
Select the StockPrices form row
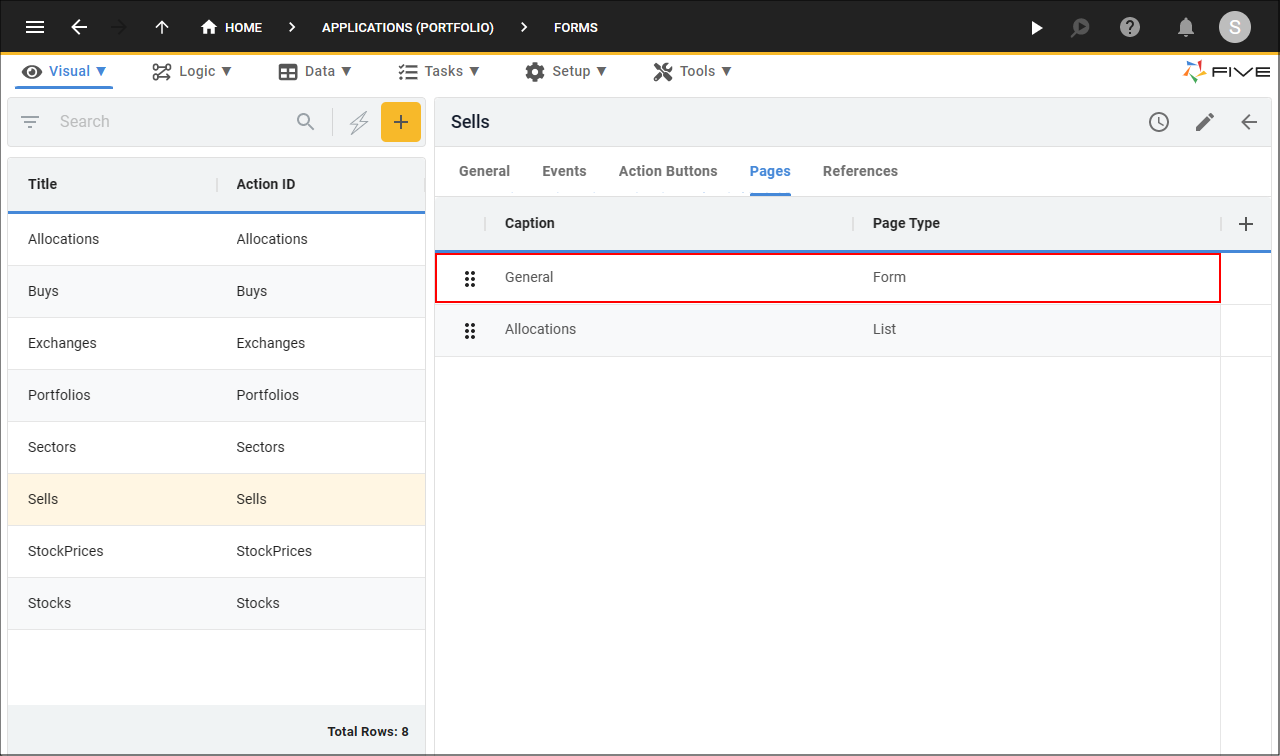click(x=216, y=551)
